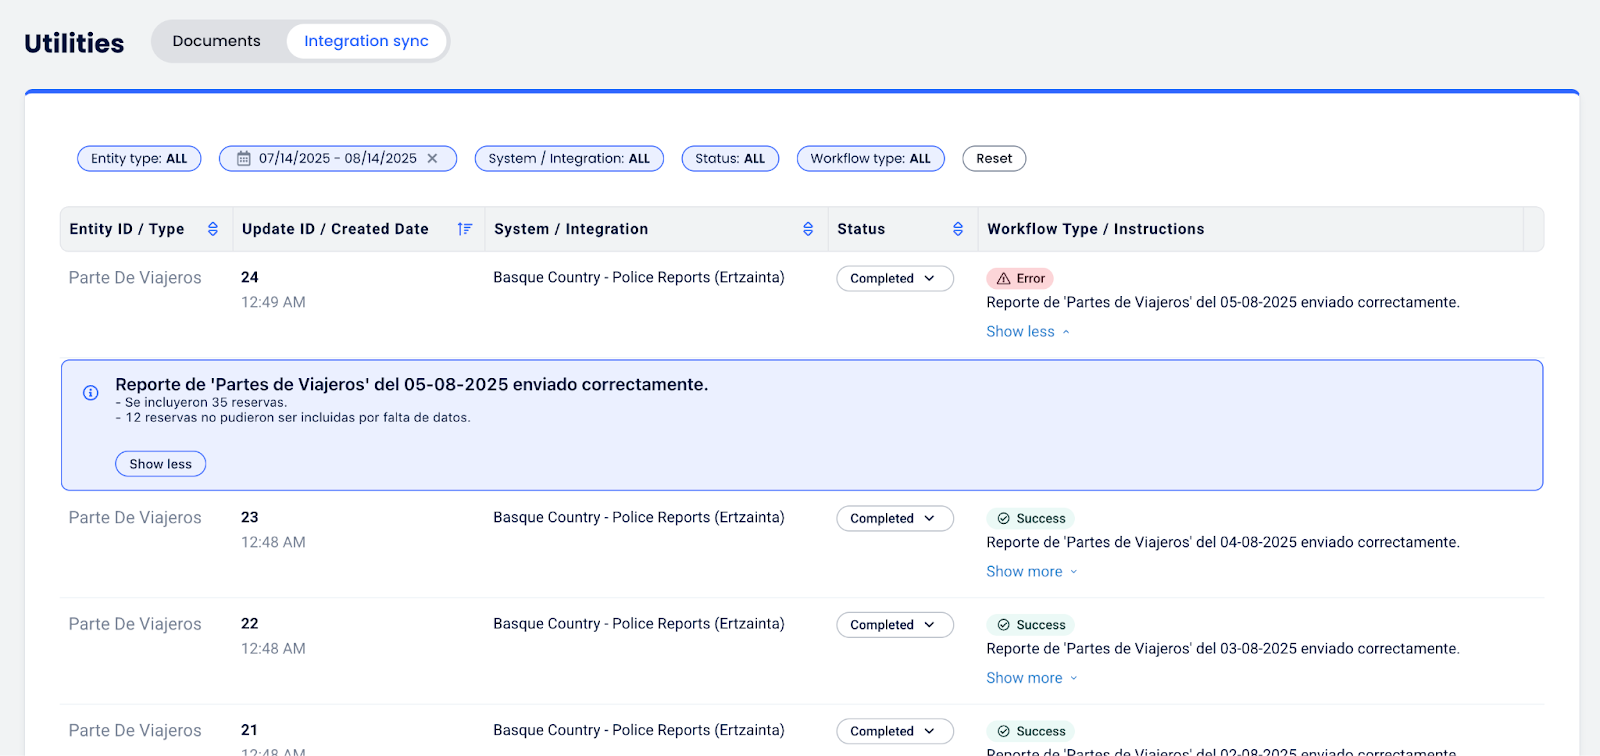Click Success badge on row 23
Viewport: 1600px width, 756px height.
[1030, 518]
